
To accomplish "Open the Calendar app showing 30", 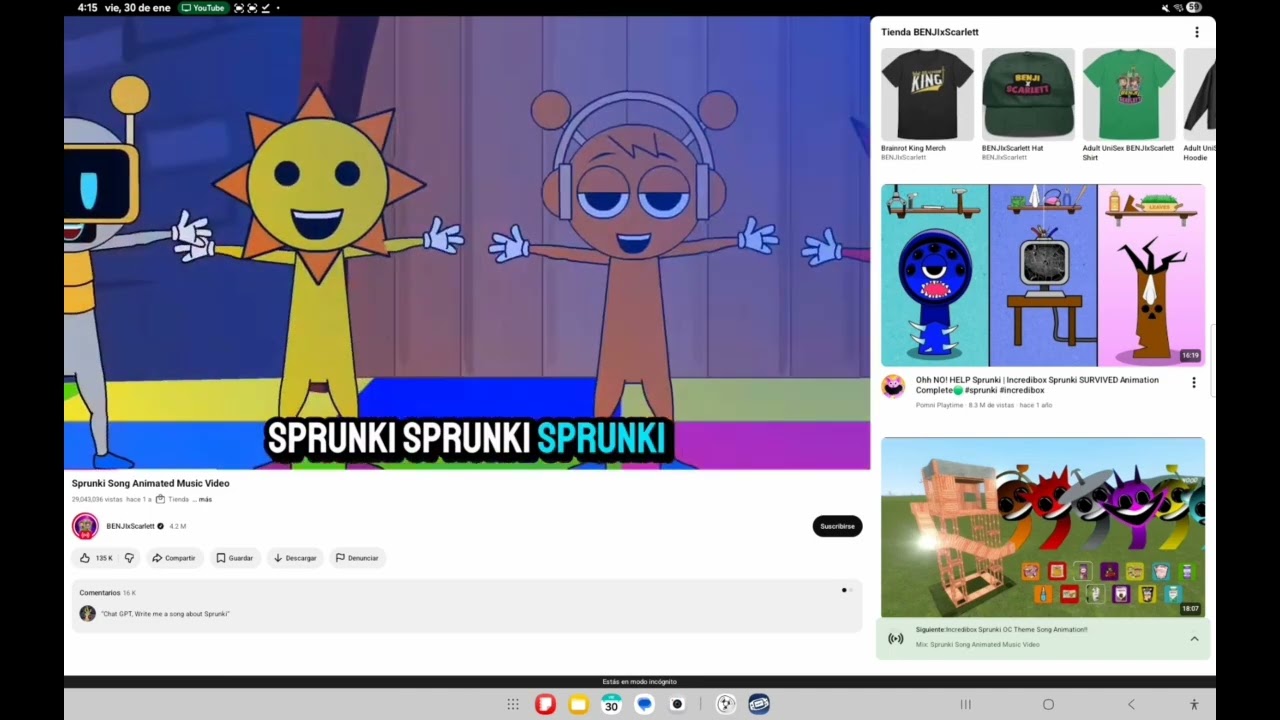I will [x=611, y=704].
